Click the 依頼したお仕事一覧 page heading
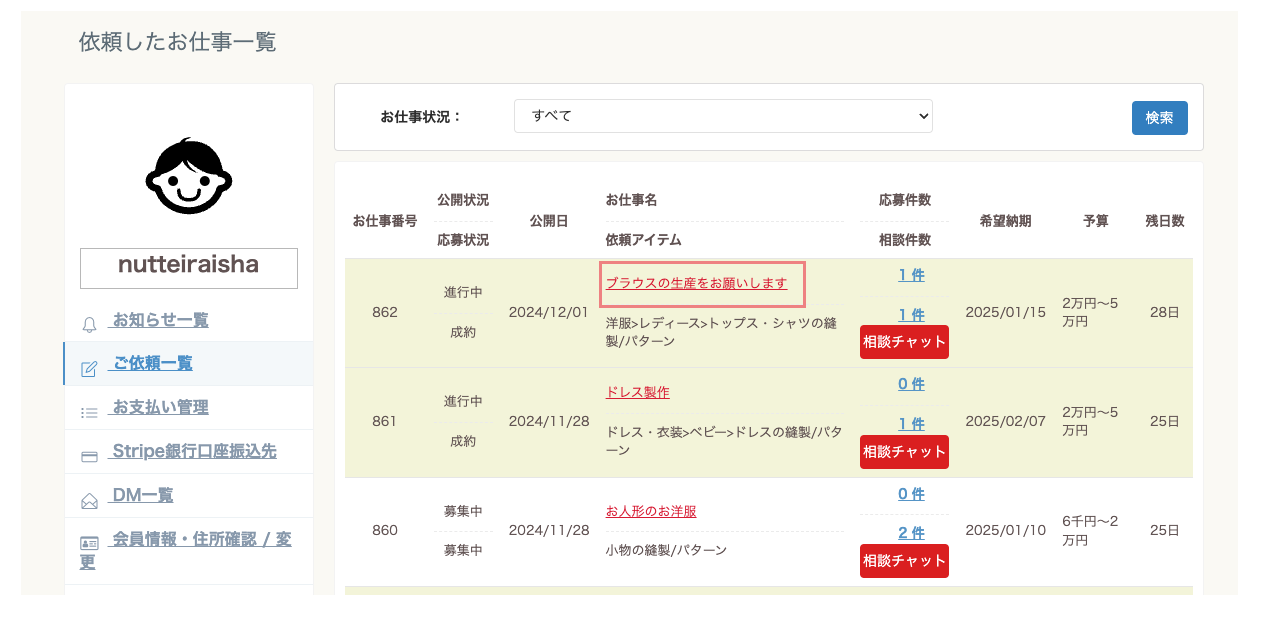The width and height of the screenshot is (1274, 631). tap(178, 42)
